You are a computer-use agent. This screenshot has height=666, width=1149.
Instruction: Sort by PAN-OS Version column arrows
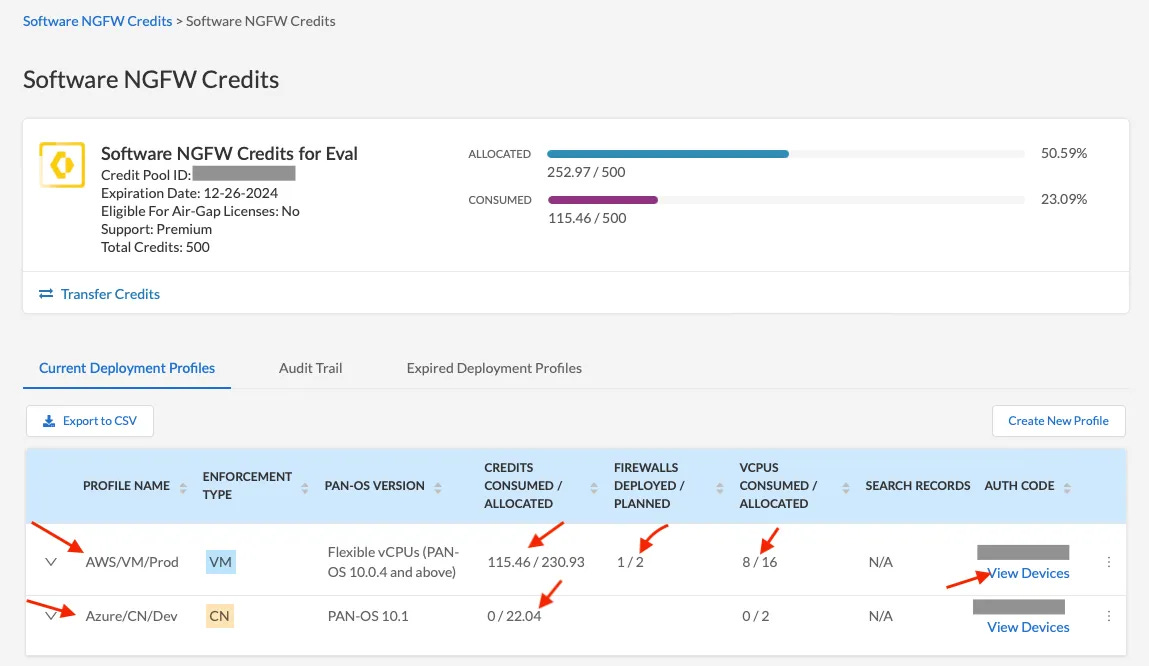(437, 488)
